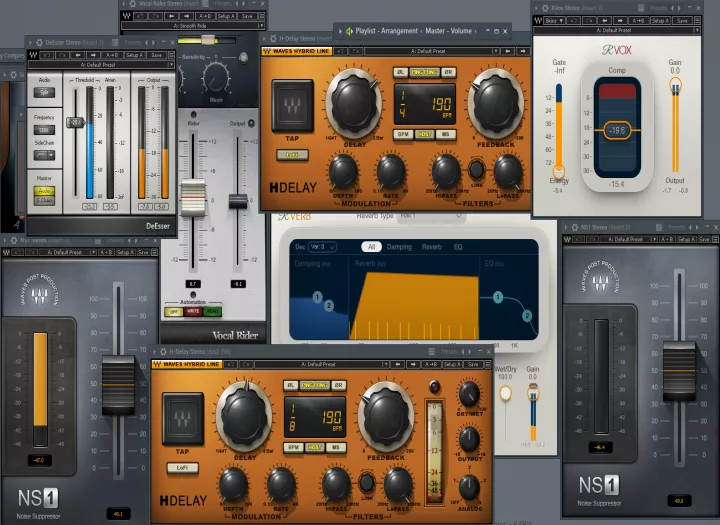Toggle the ØL phase button on the upper H-Delay

(x=400, y=72)
